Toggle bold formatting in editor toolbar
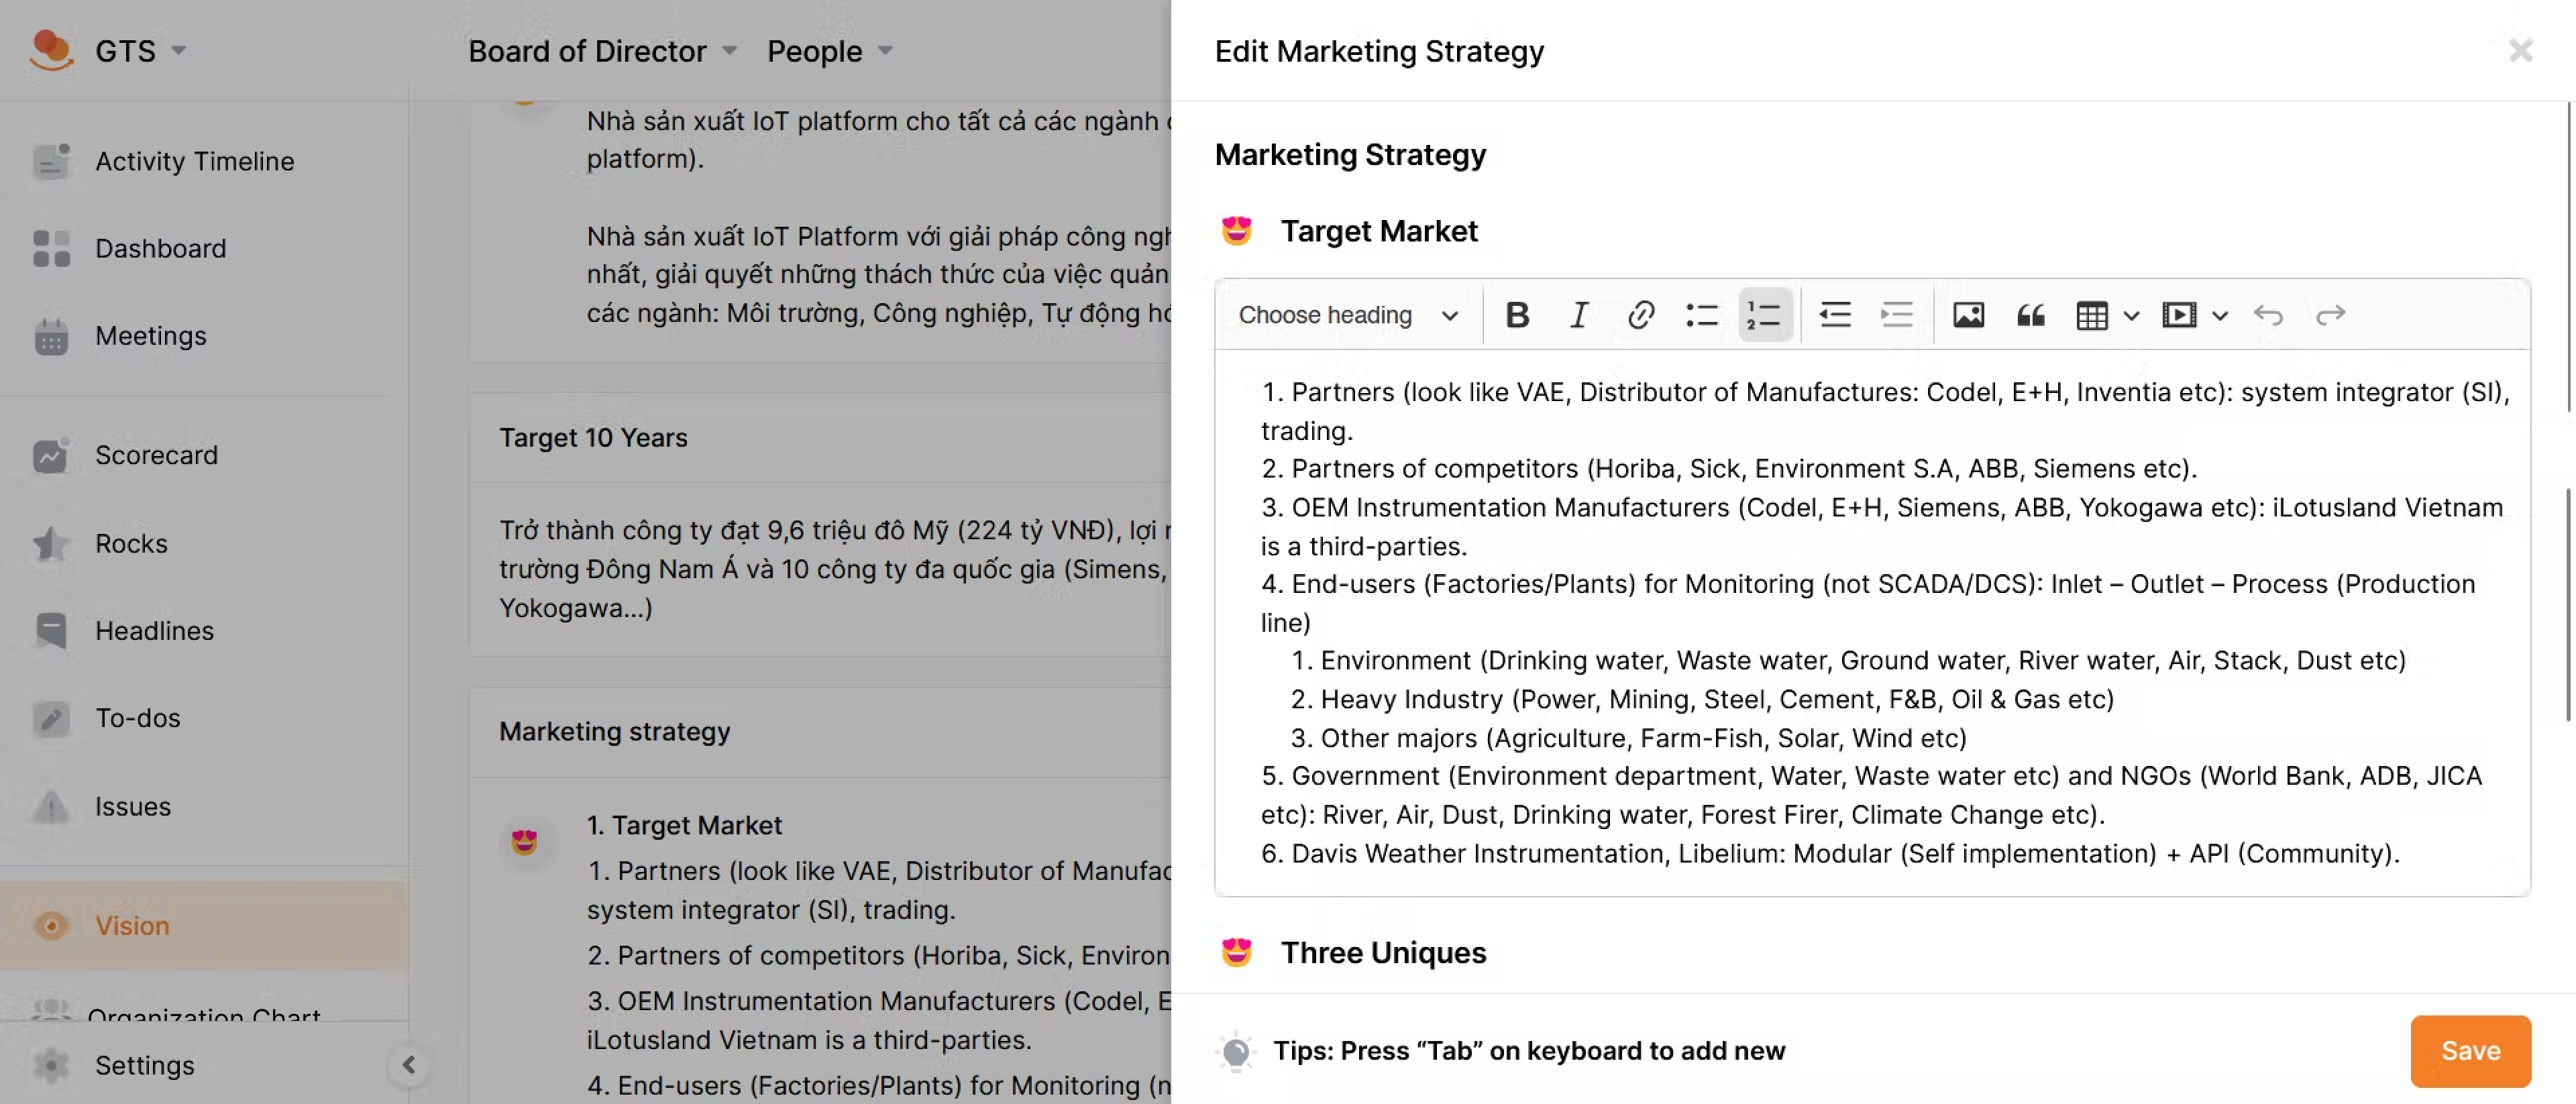This screenshot has width=2576, height=1104. pyautogui.click(x=1516, y=315)
